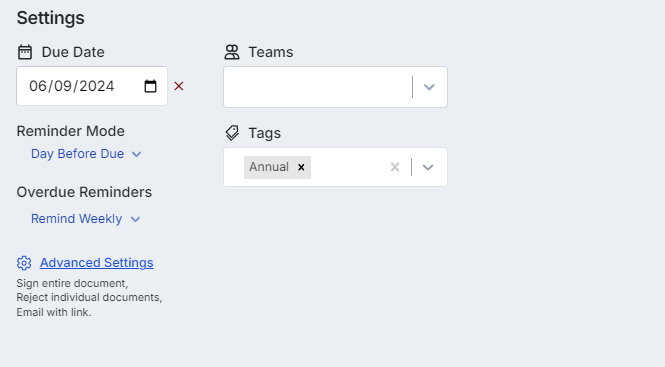Click the calendar icon beside Due Date label
This screenshot has width=665, height=367.
pyautogui.click(x=25, y=52)
